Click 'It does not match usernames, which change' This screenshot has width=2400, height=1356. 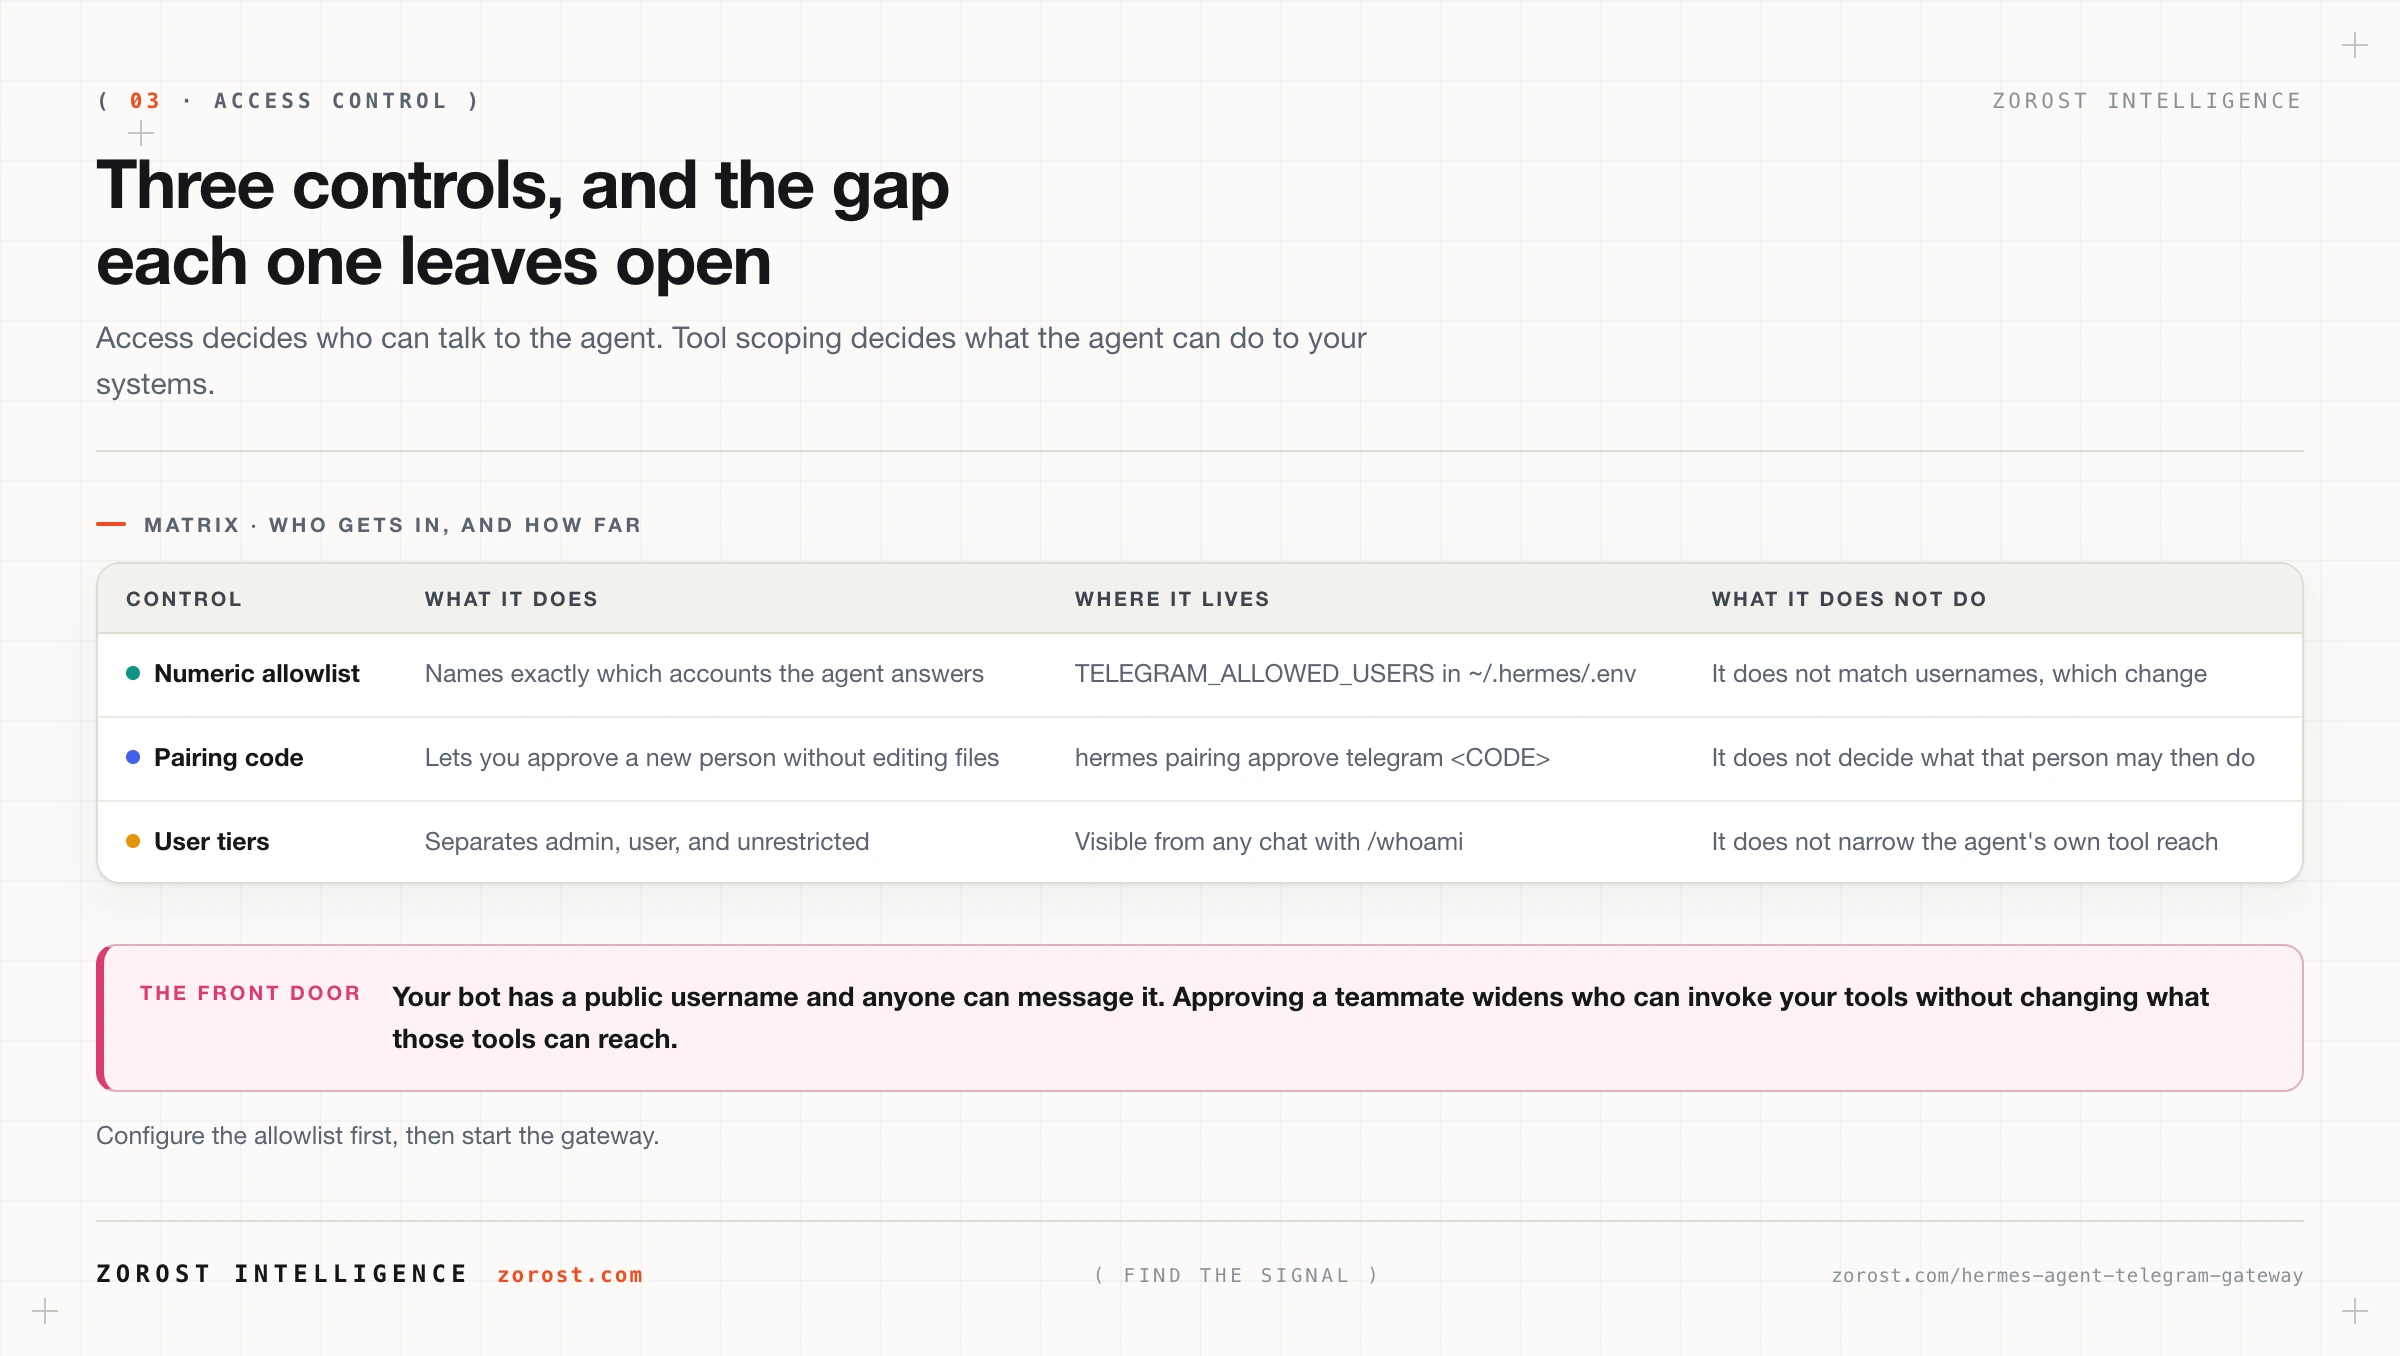click(x=1959, y=673)
